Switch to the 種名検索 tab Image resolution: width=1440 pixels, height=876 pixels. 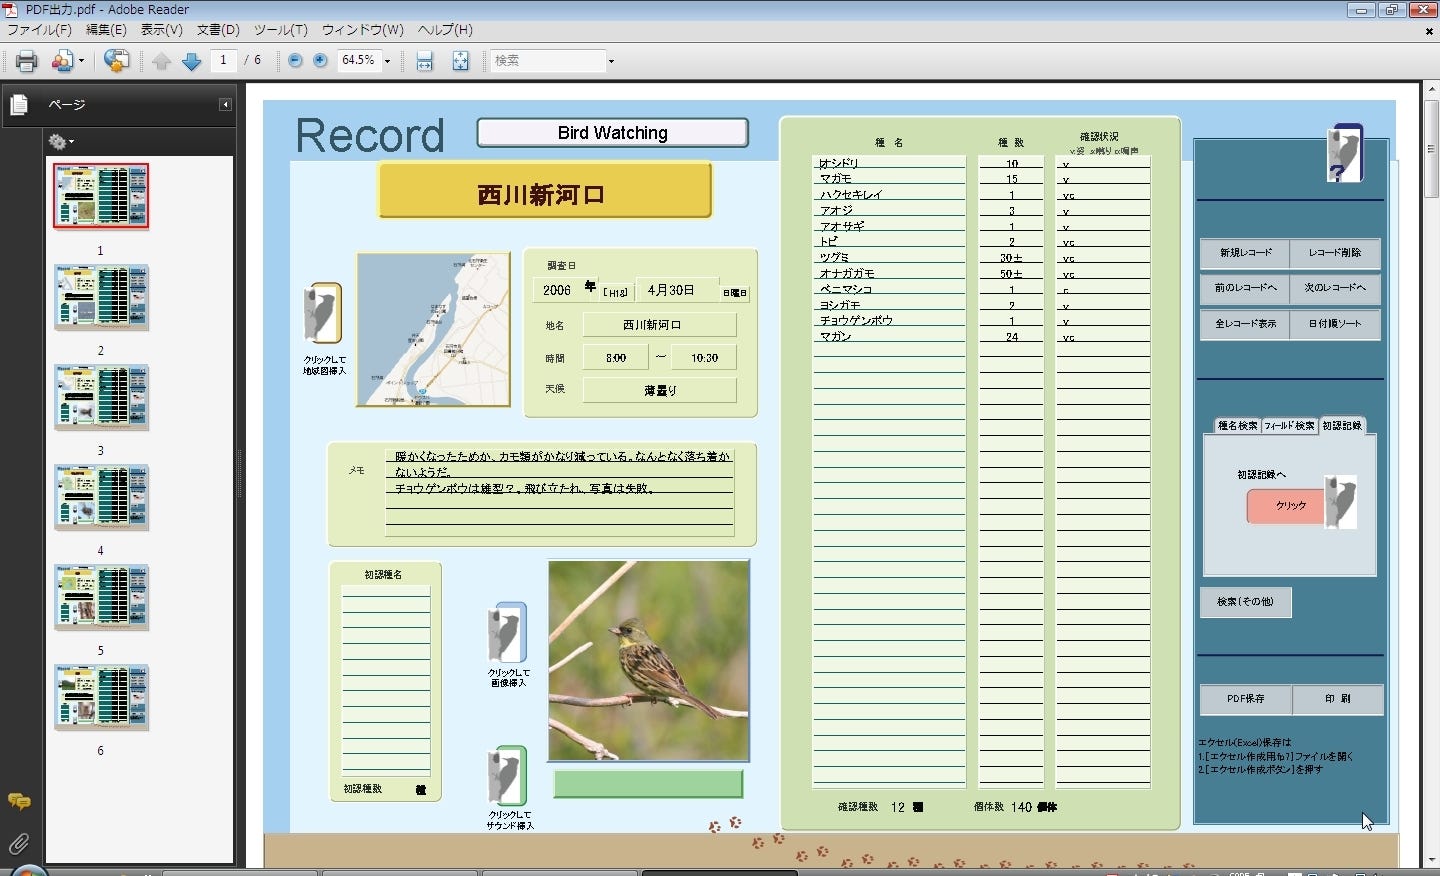pos(1237,425)
